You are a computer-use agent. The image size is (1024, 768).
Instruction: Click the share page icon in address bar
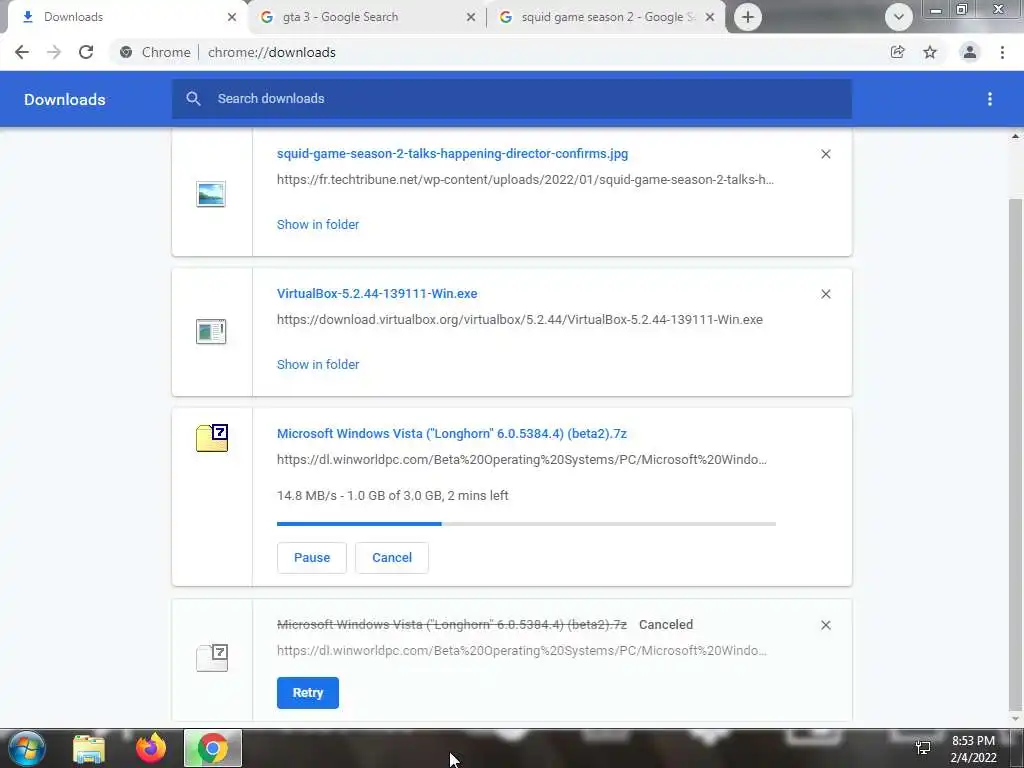[x=897, y=52]
